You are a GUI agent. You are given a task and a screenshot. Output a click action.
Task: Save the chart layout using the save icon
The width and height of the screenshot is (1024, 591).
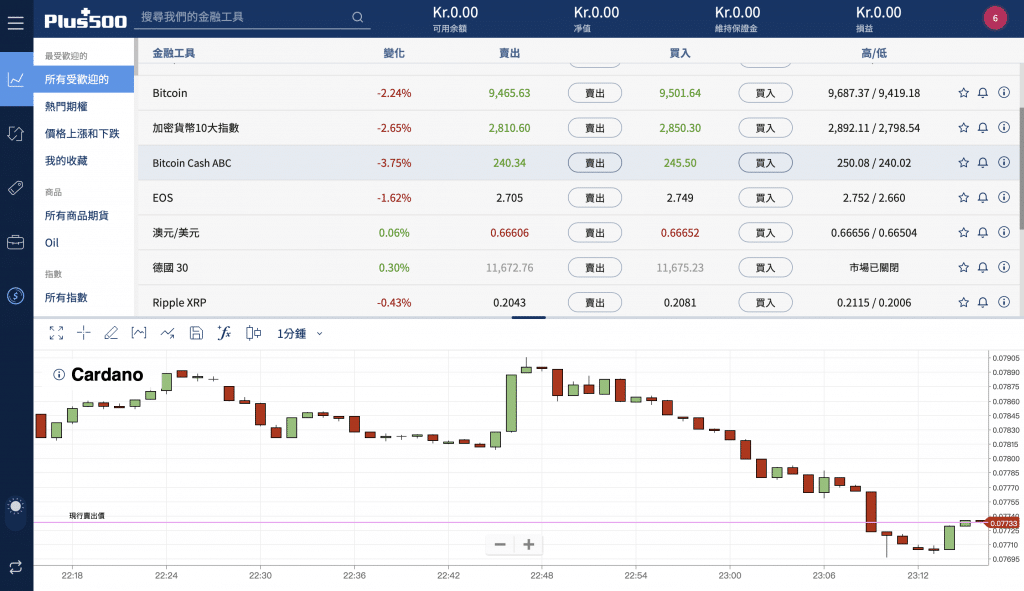pos(196,333)
